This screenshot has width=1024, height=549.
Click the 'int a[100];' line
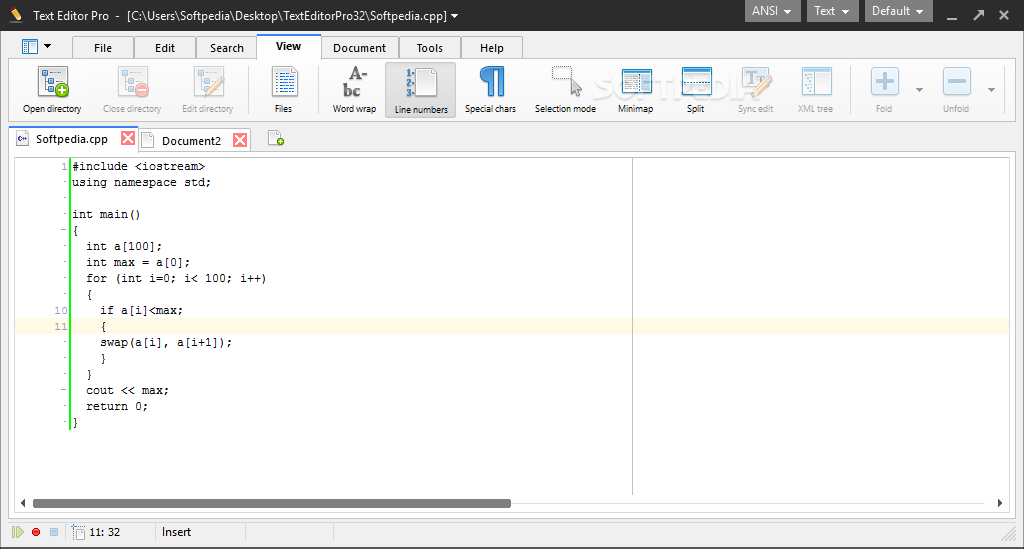click(x=124, y=246)
